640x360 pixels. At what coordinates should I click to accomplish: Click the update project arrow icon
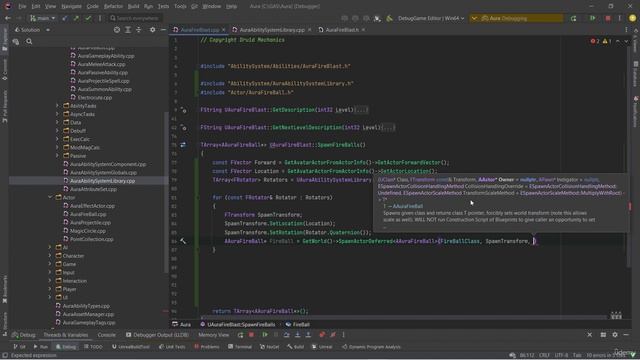point(64,18)
